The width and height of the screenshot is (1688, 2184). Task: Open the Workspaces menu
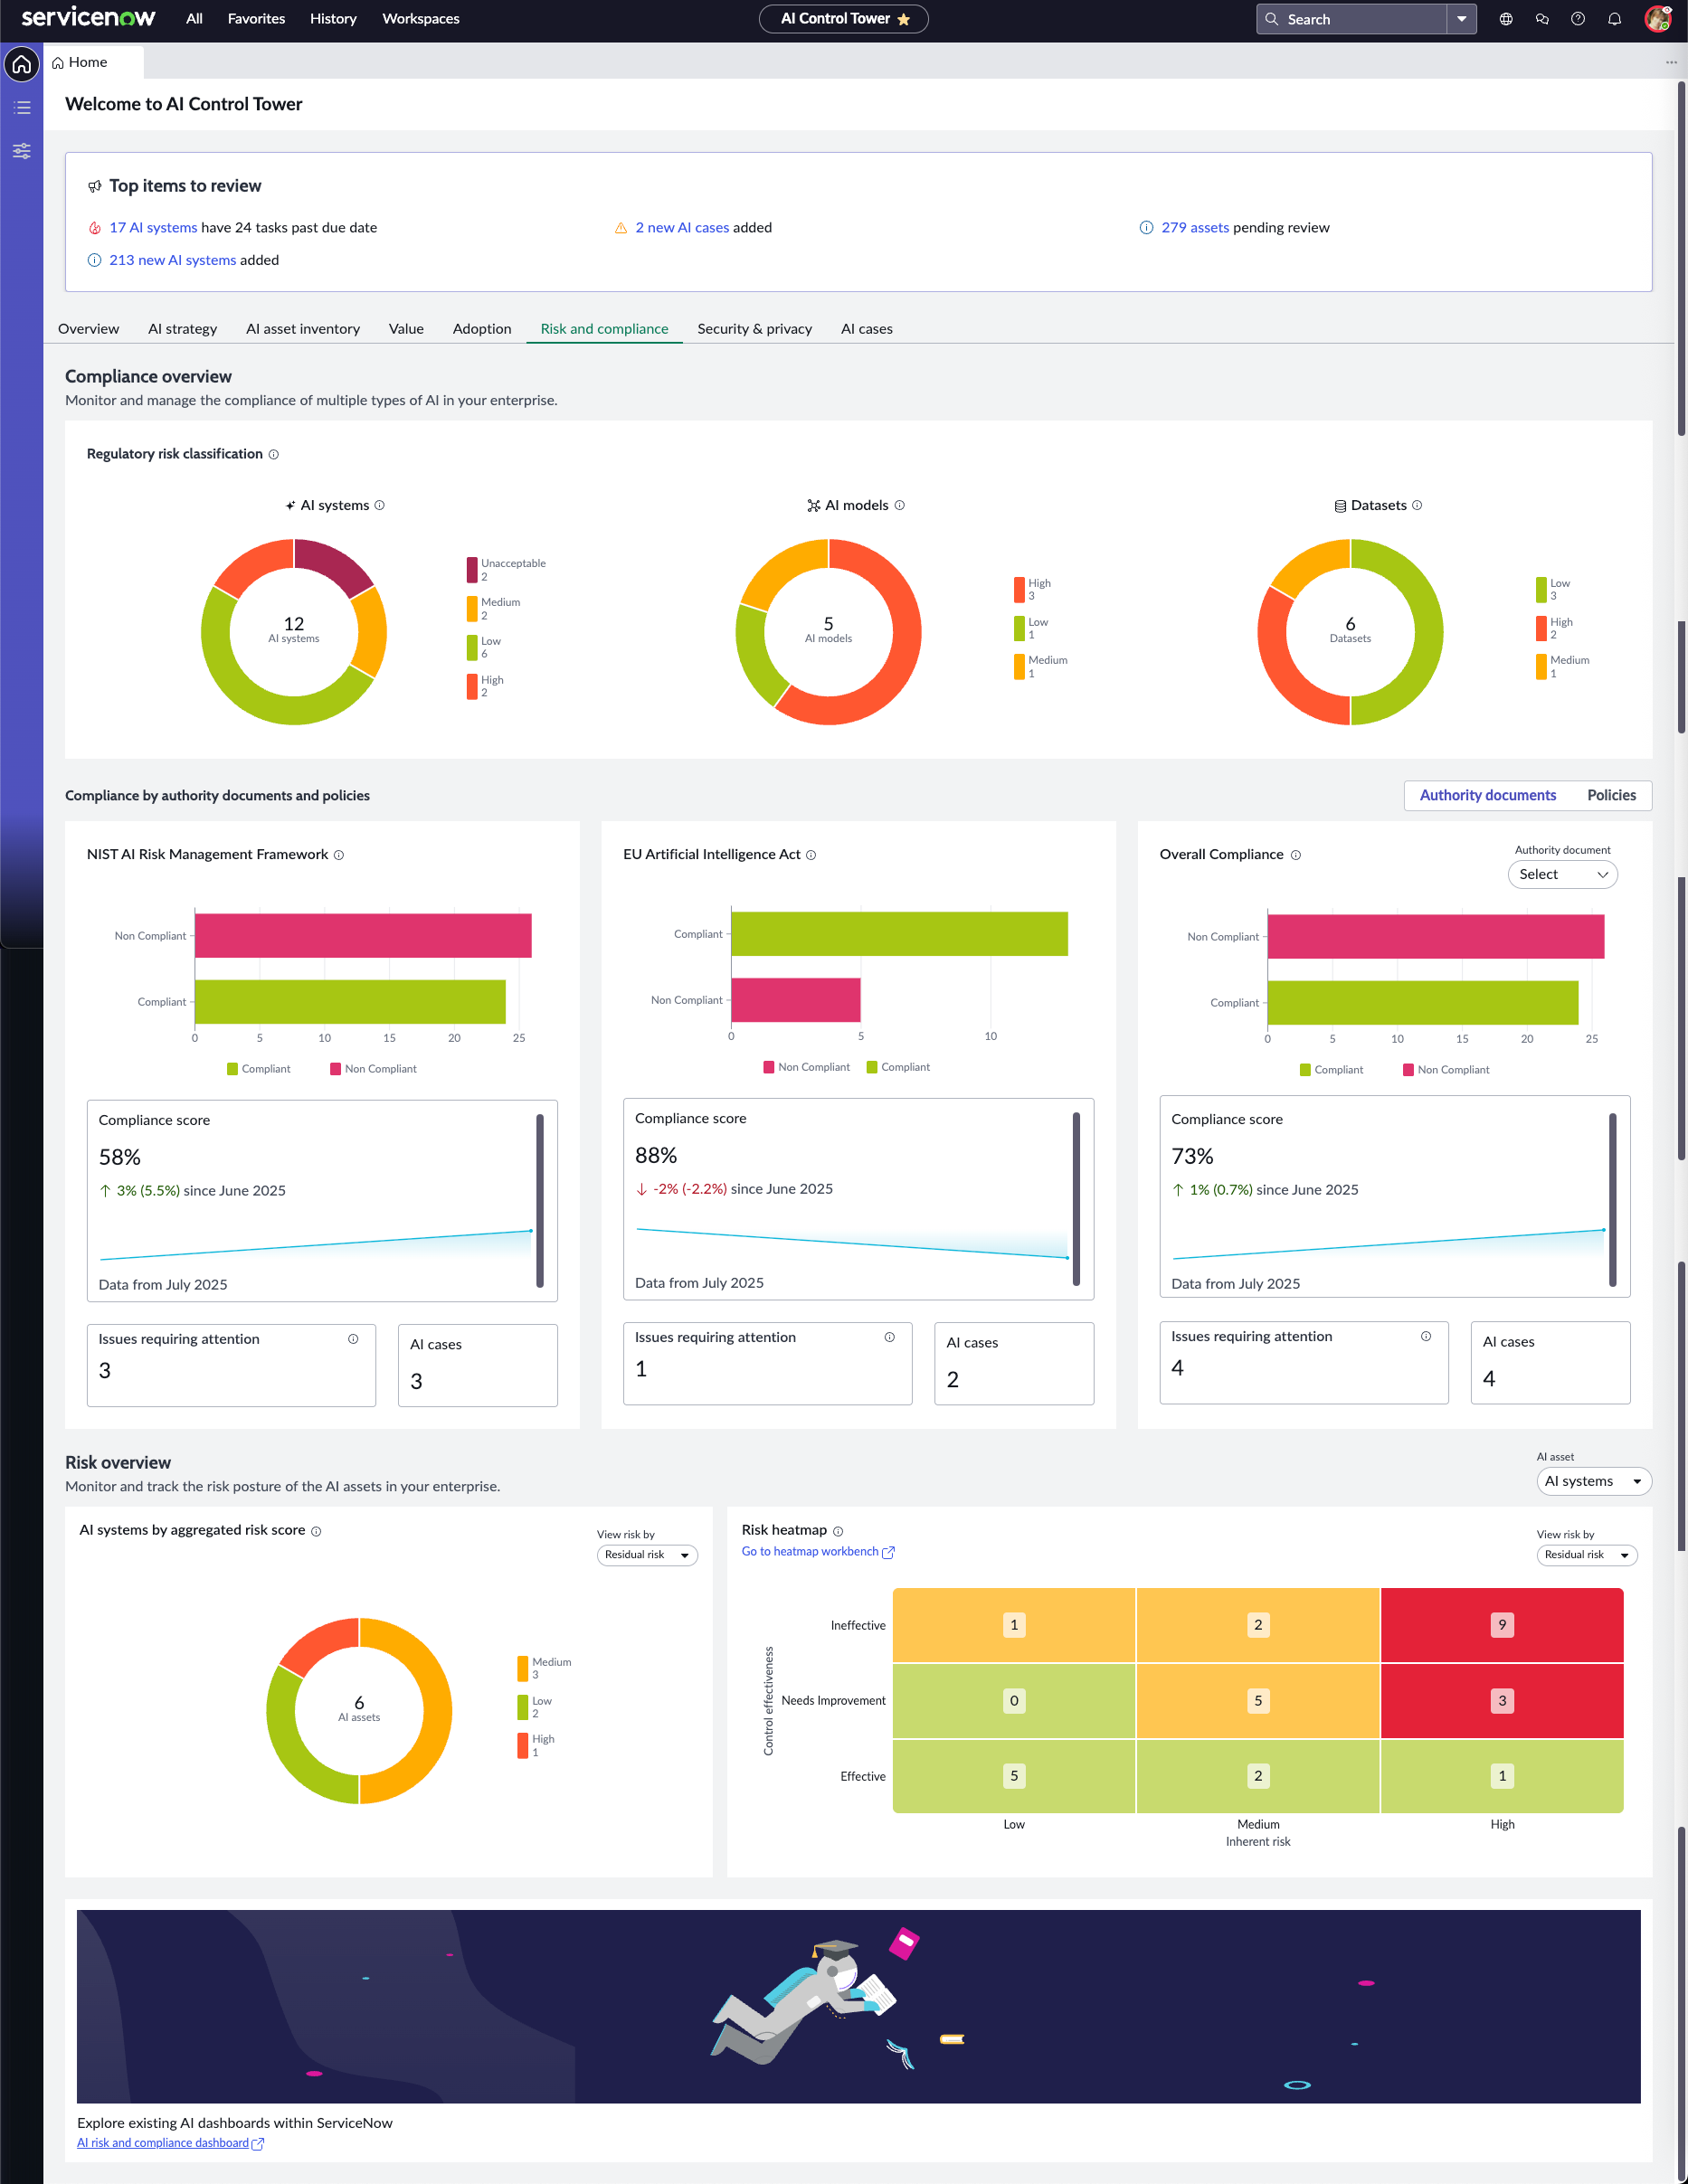click(x=421, y=19)
